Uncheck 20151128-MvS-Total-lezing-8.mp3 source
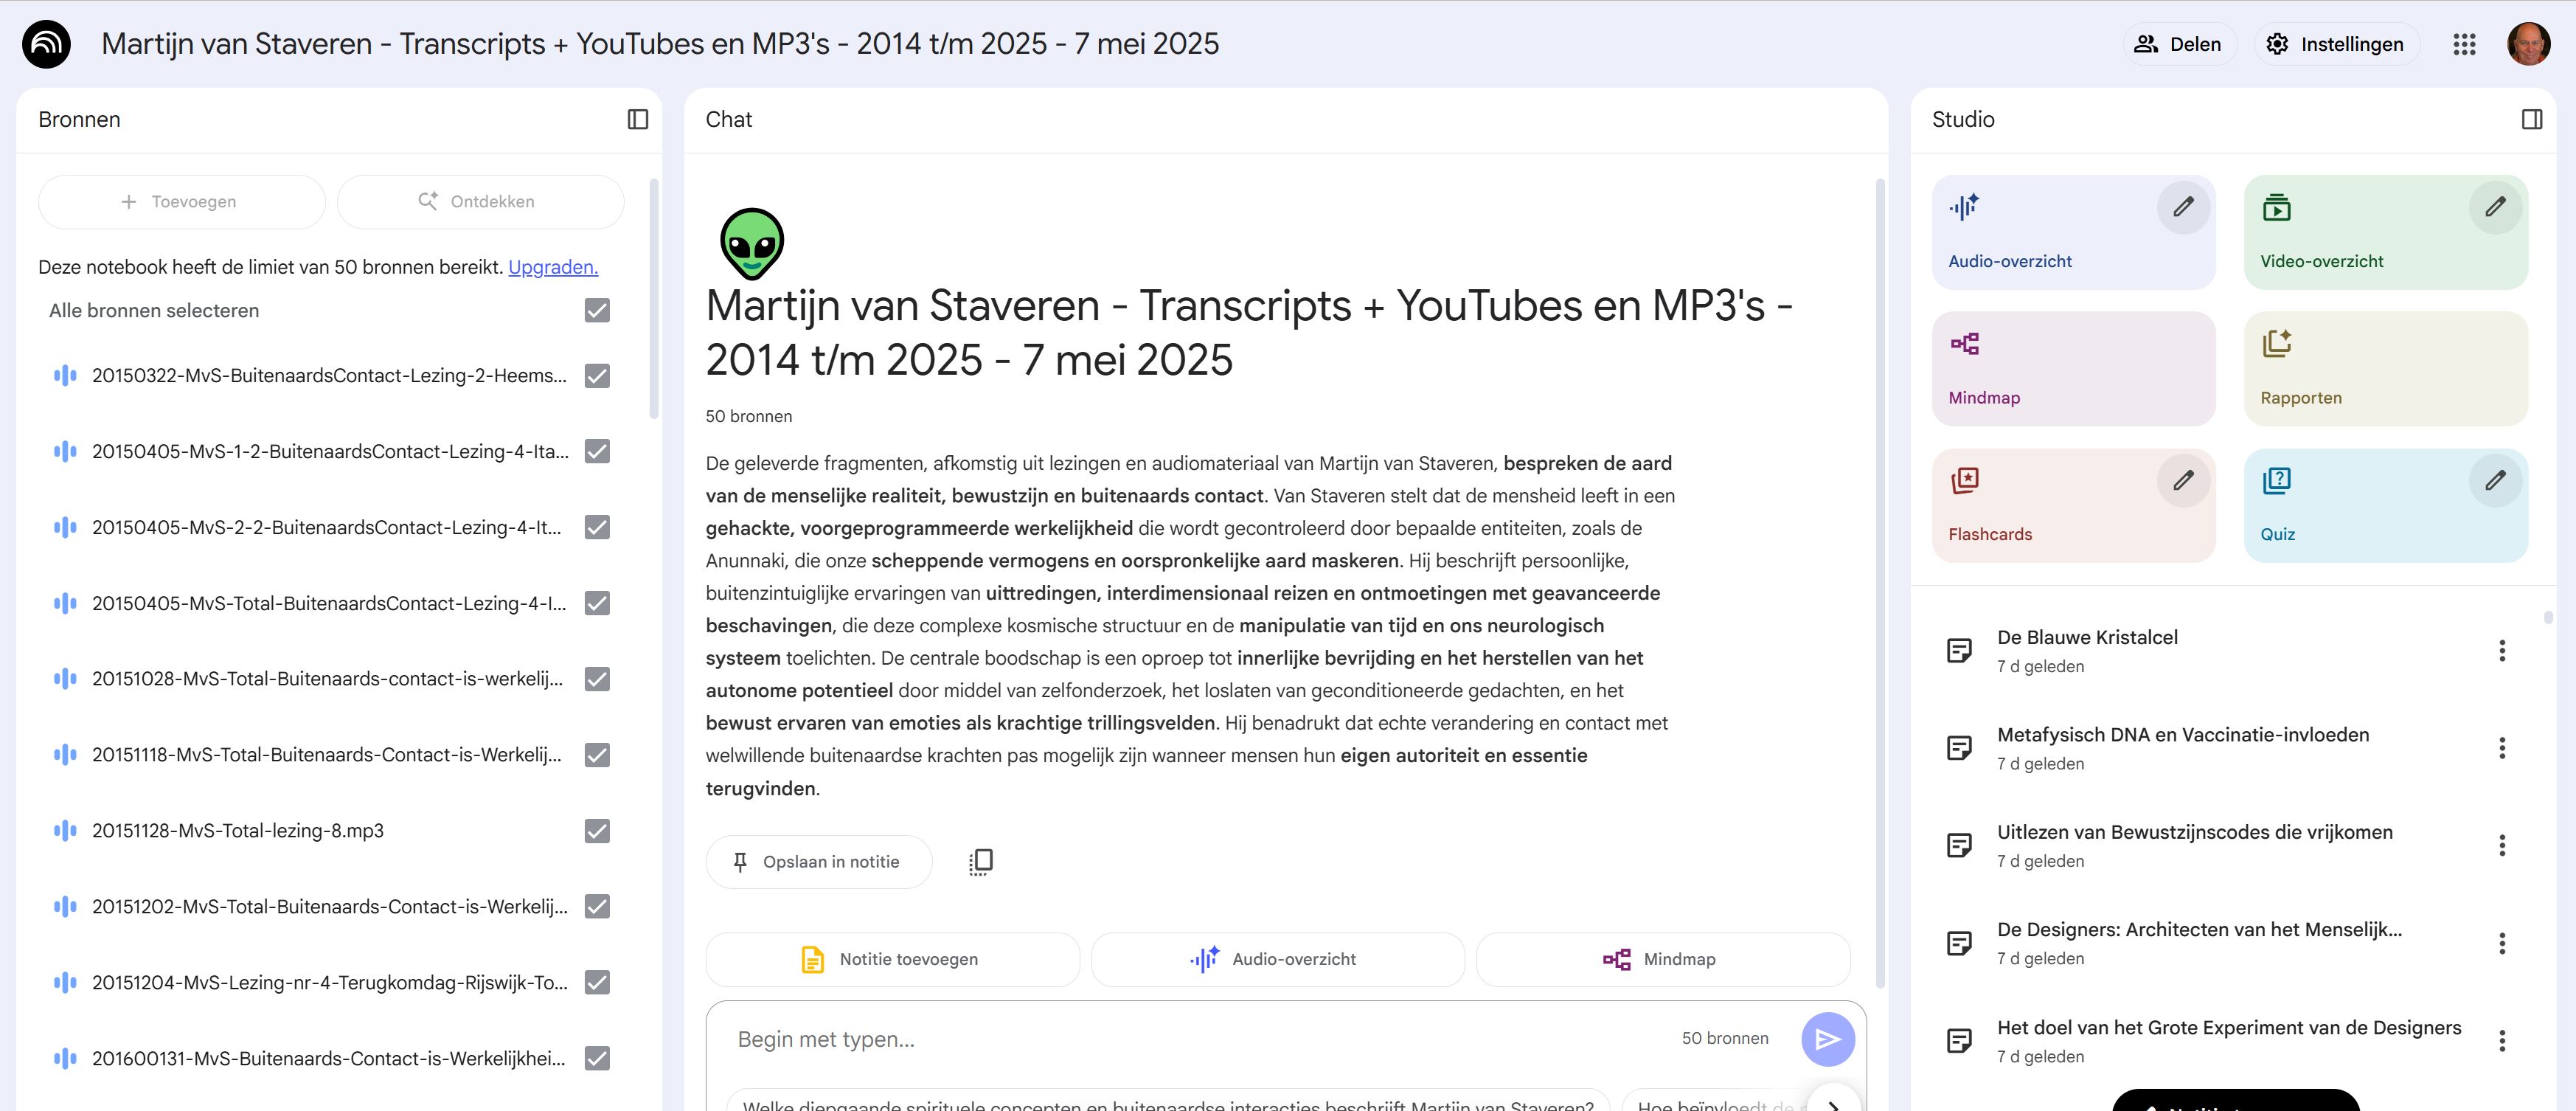 [x=597, y=831]
